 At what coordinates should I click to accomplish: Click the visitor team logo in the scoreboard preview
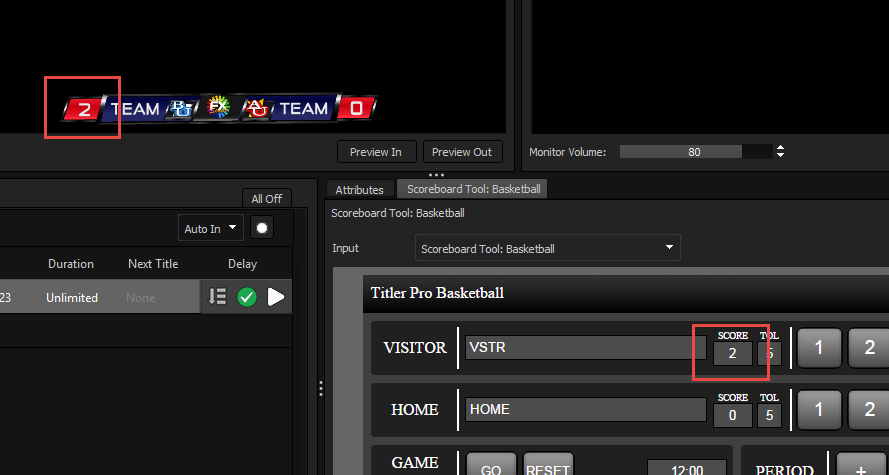181,108
